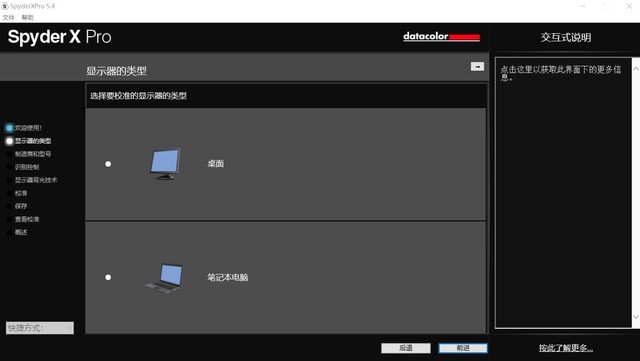Open the 按此了解更多 link
The image size is (640, 361).
pyautogui.click(x=565, y=348)
